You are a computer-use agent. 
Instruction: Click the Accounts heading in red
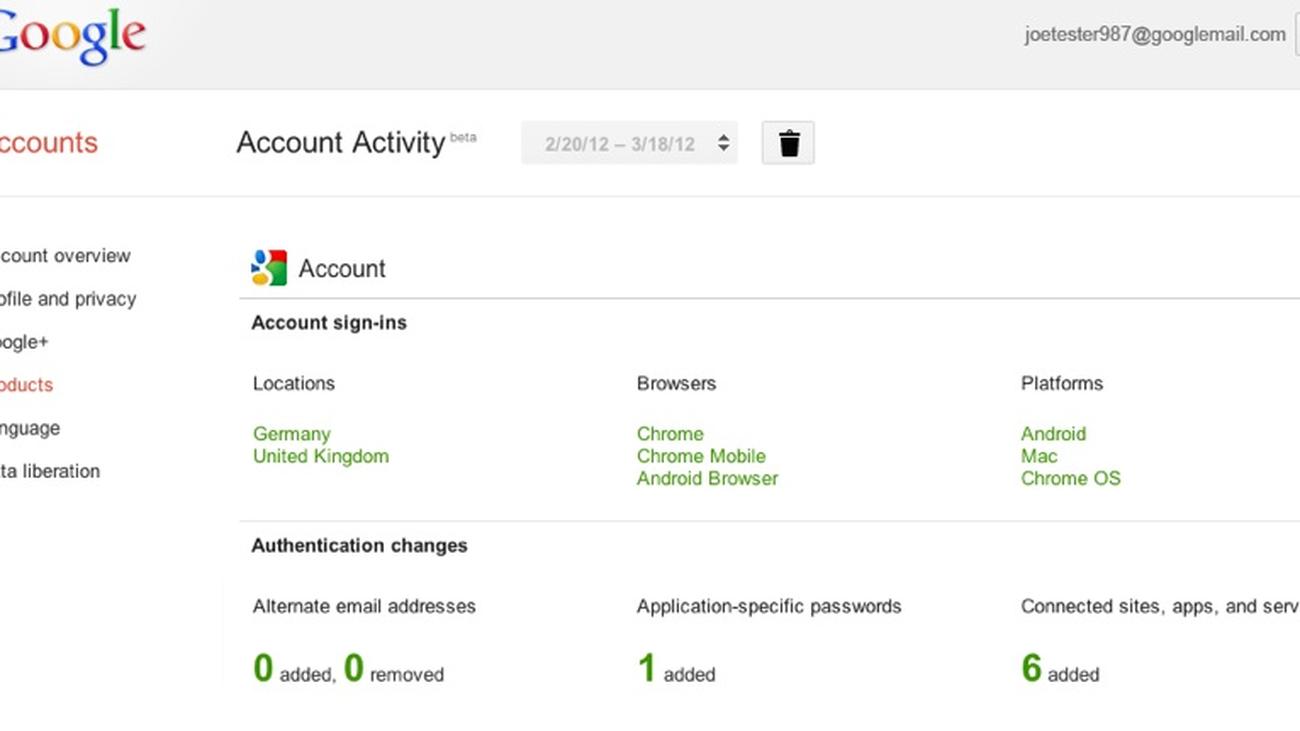[x=48, y=143]
